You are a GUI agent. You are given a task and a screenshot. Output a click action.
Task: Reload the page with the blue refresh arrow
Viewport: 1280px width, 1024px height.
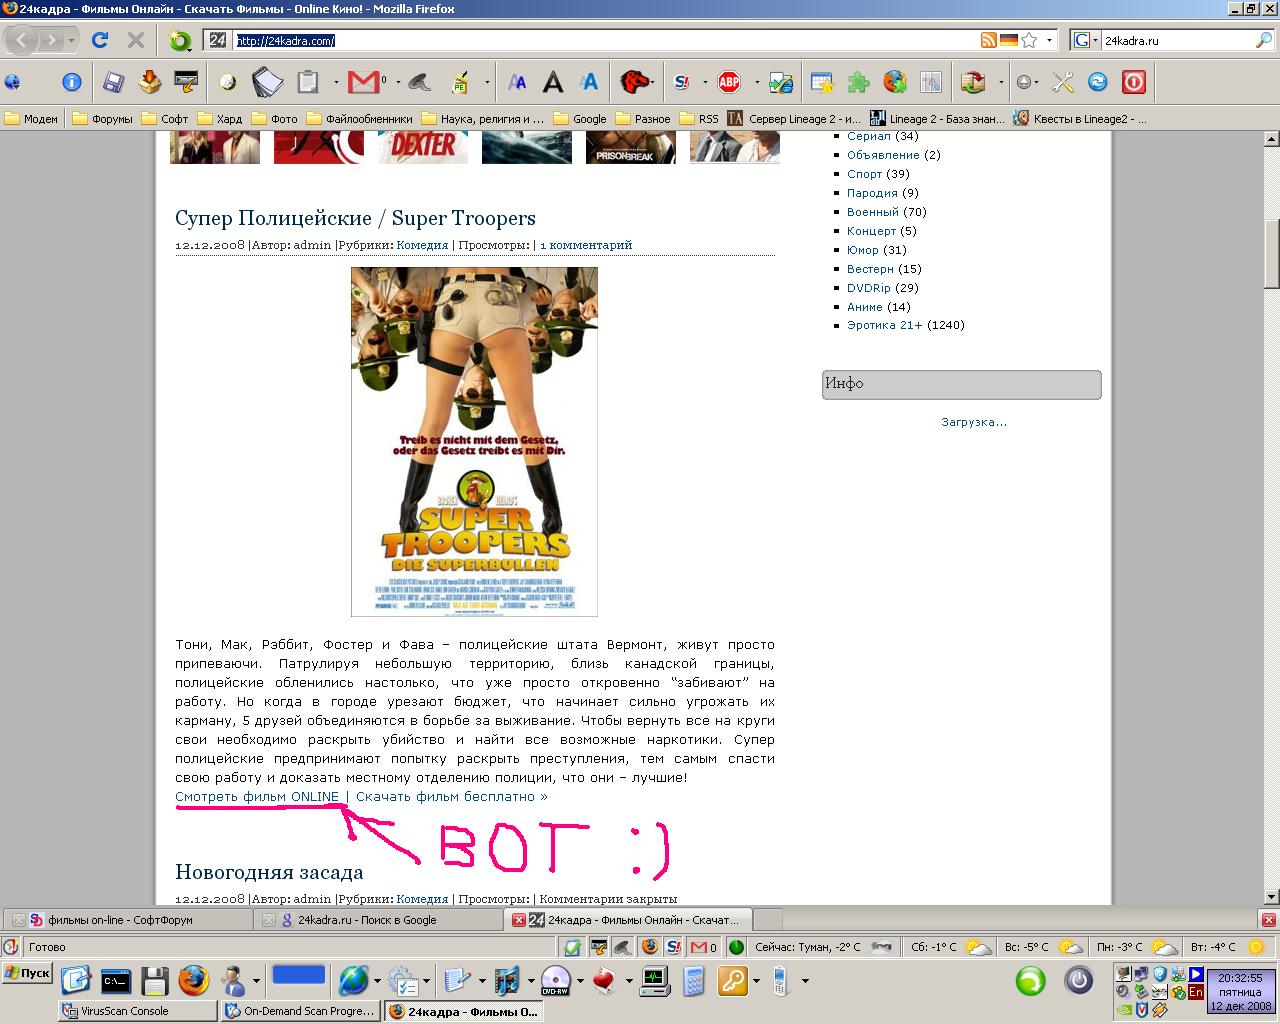[99, 40]
